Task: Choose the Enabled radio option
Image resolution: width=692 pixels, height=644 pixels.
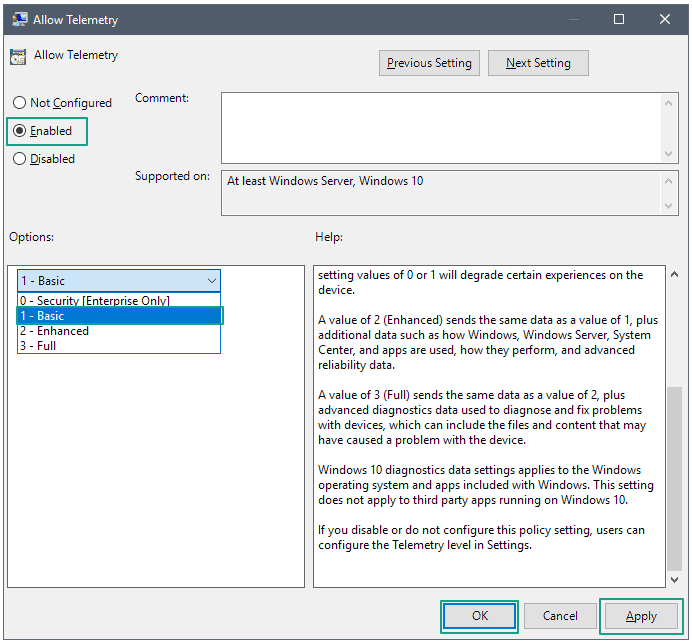Action: (19, 131)
